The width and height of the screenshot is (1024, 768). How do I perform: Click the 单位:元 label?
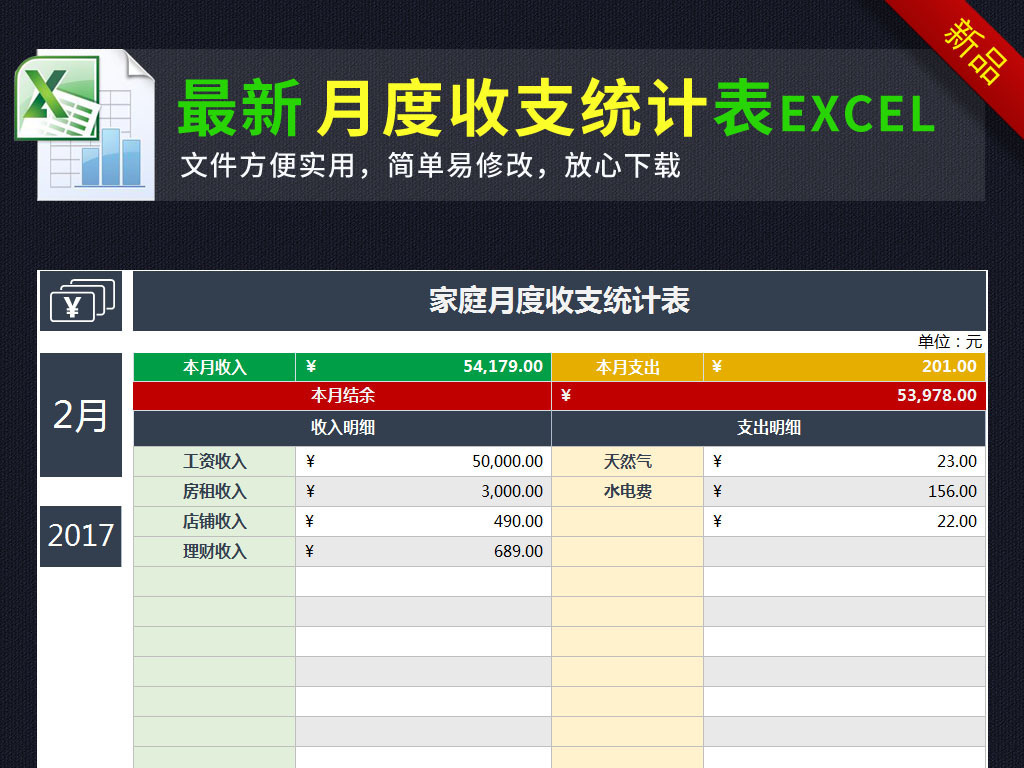coord(950,342)
